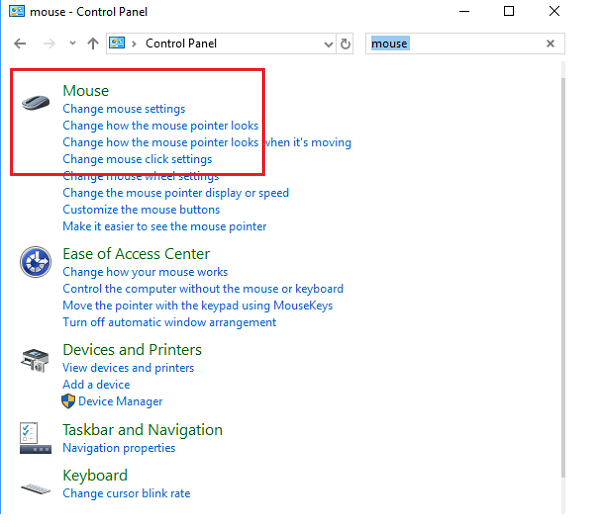Open Navigation properties link

[x=118, y=448]
